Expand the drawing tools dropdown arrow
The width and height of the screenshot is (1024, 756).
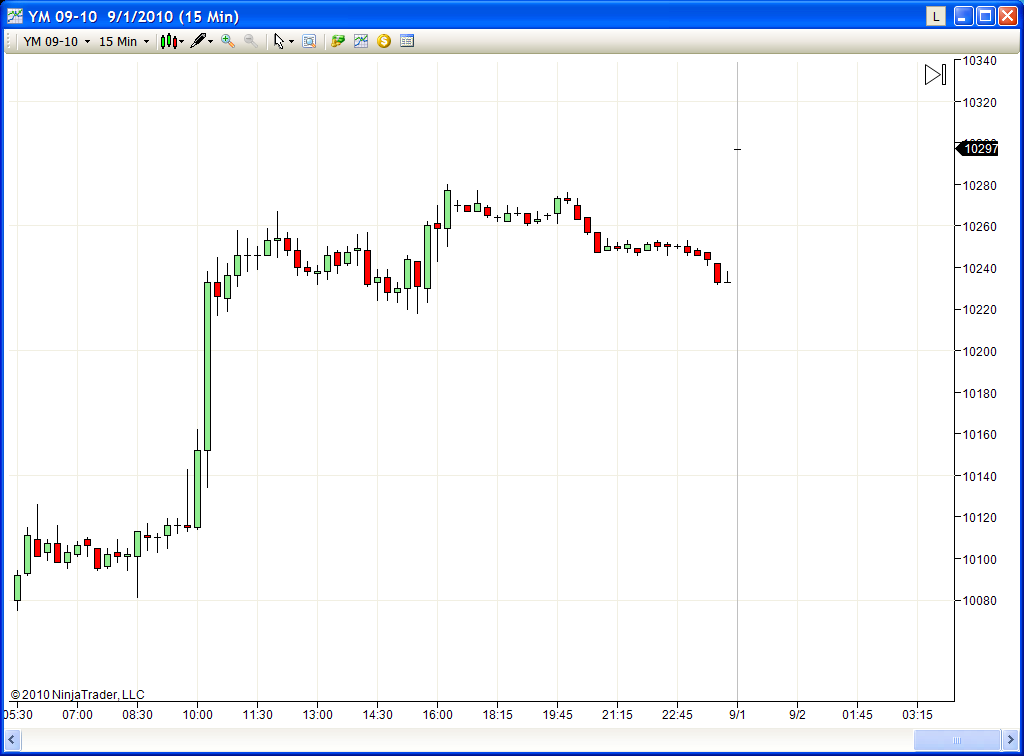coord(210,41)
